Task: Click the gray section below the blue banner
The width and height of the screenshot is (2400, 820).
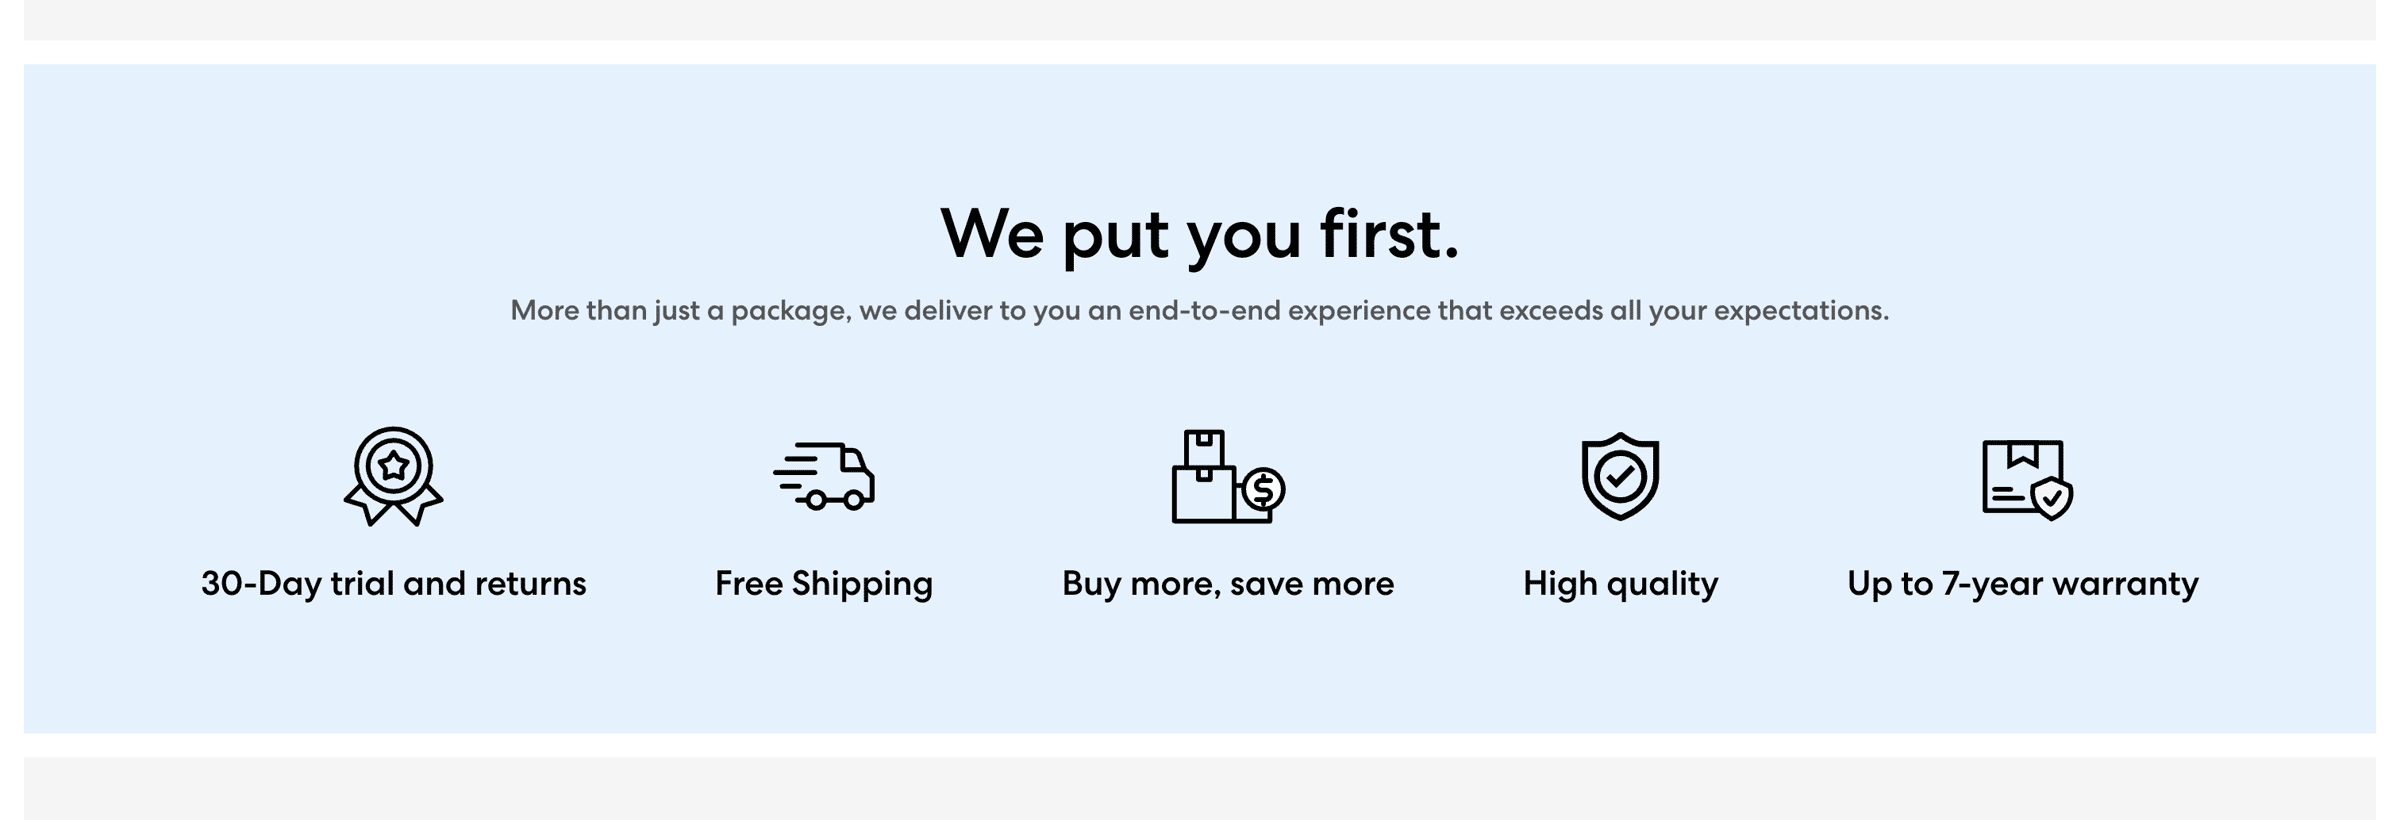Action: pyautogui.click(x=1200, y=788)
